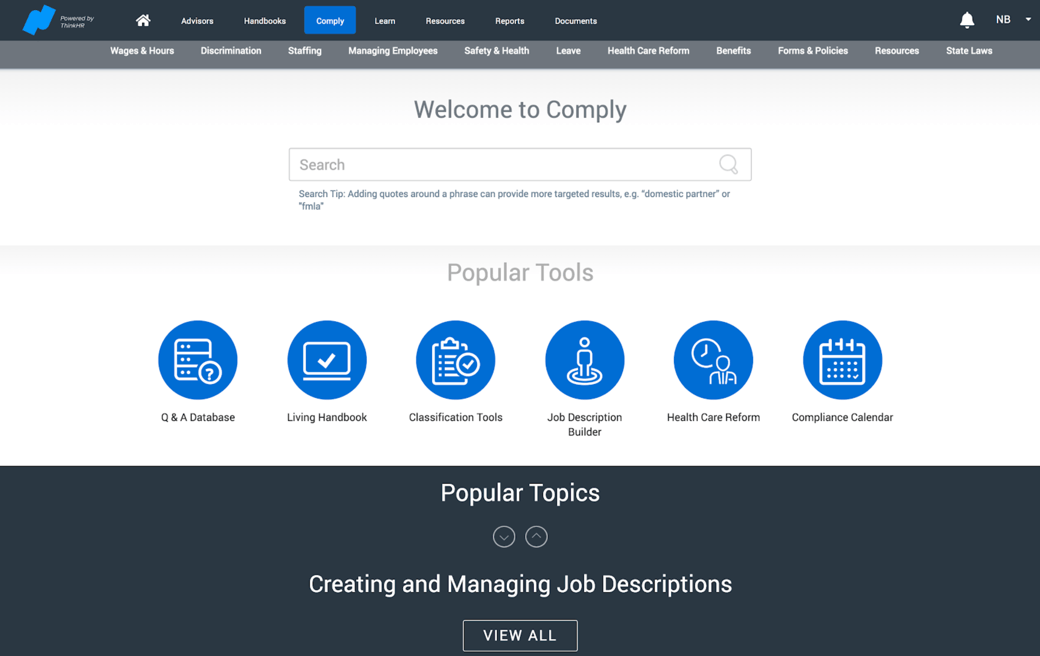Viewport: 1040px width, 656px height.
Task: Click the magnifier icon in search box
Action: pos(728,164)
